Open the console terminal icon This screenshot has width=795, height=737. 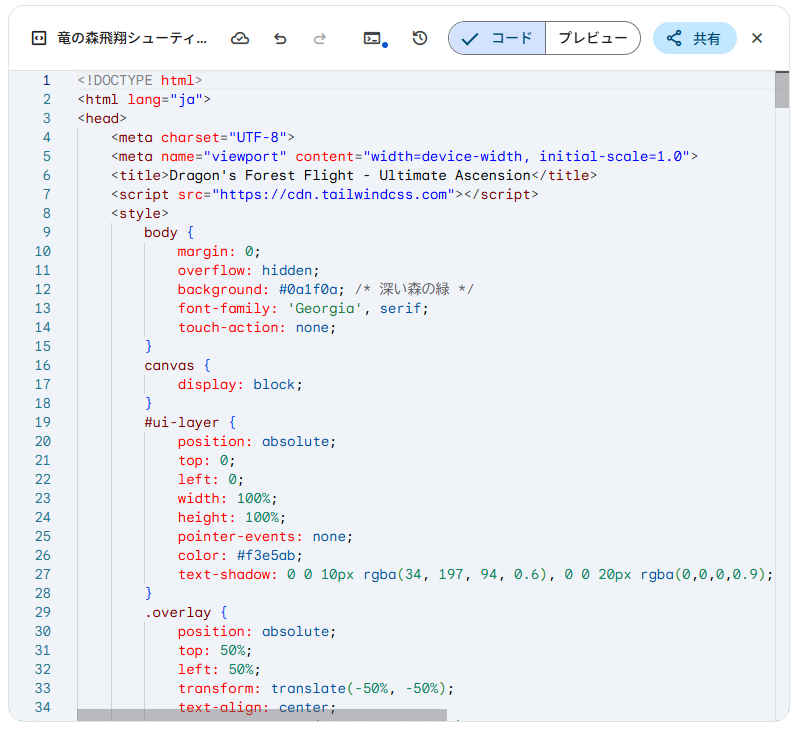point(375,39)
